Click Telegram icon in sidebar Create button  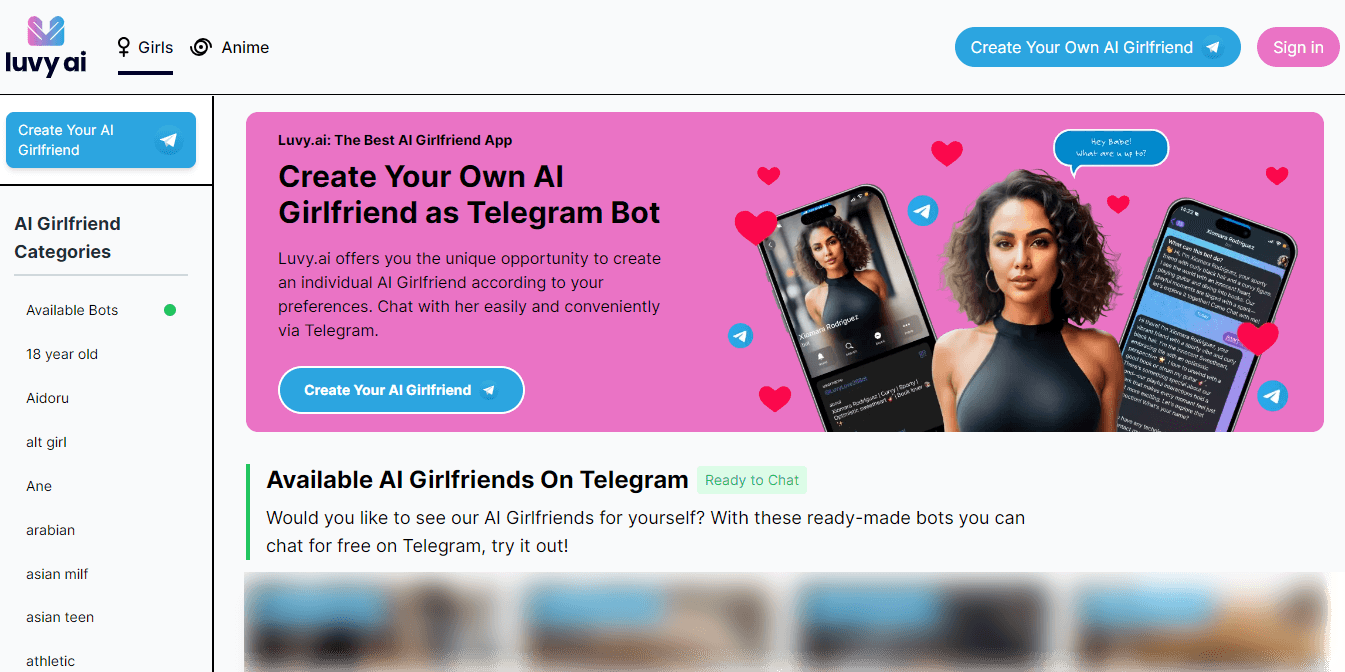point(168,140)
